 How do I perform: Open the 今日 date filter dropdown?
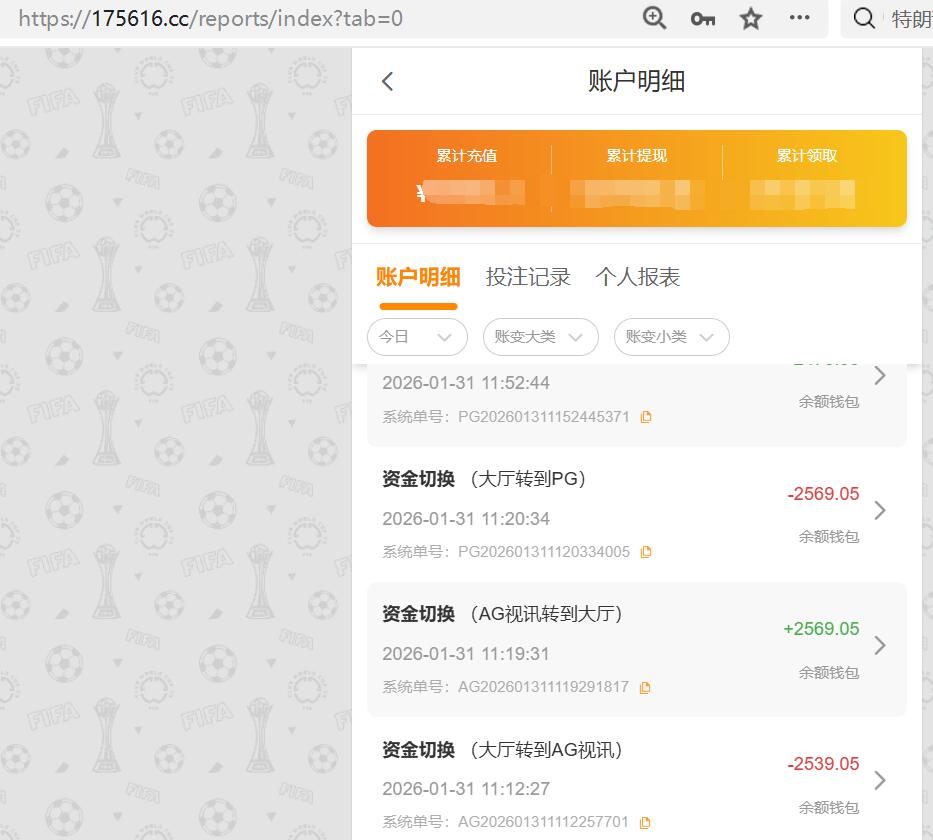(x=417, y=337)
